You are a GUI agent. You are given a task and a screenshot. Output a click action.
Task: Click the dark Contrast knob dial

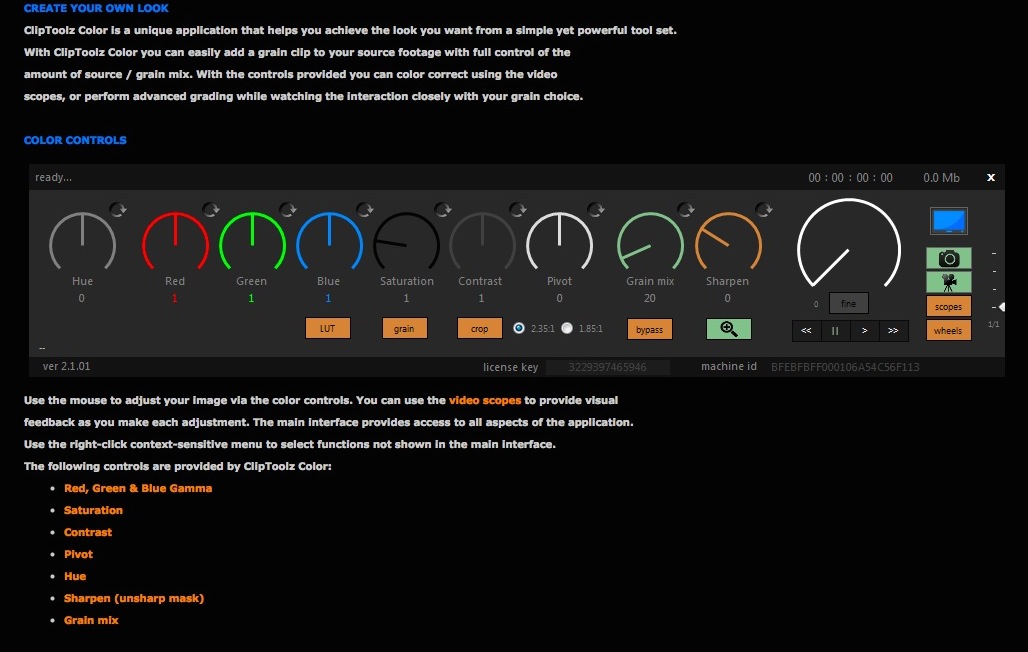point(483,241)
